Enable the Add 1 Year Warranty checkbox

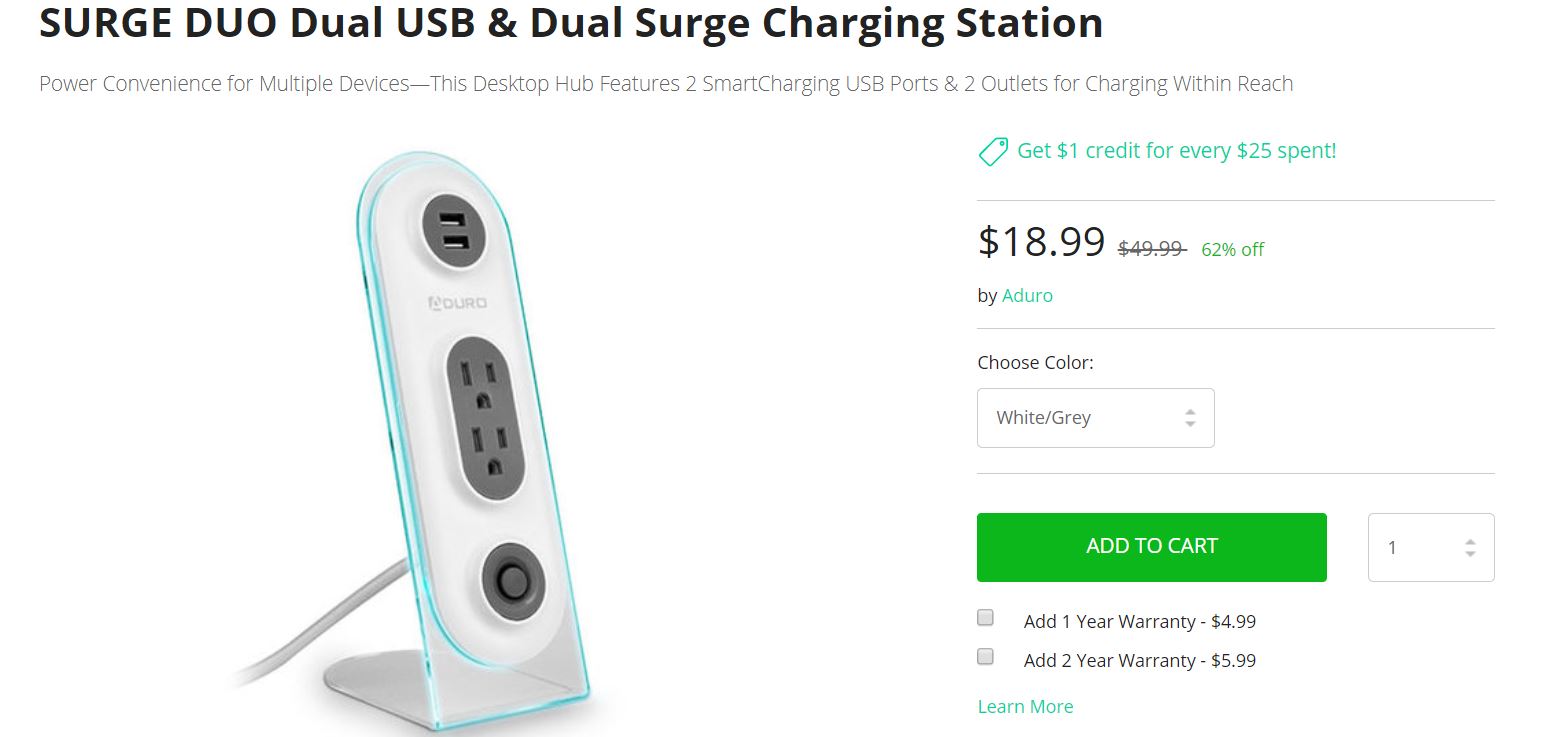pyautogui.click(x=986, y=618)
